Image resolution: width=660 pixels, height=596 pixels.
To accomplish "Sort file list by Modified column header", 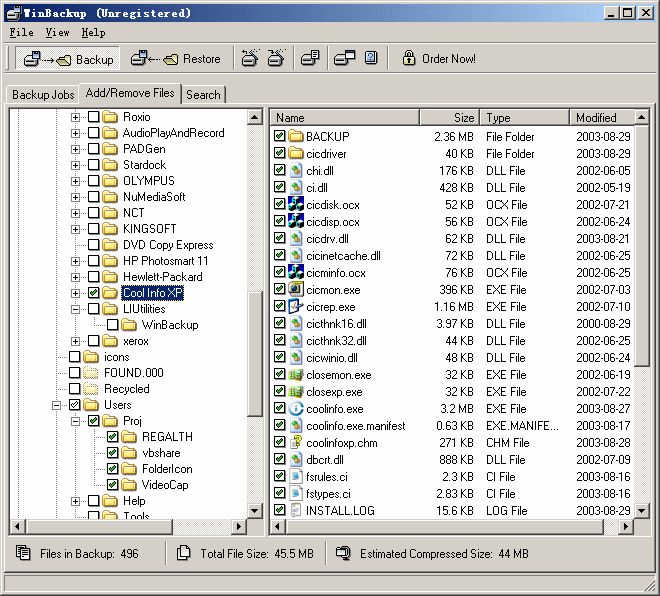I will (x=602, y=117).
